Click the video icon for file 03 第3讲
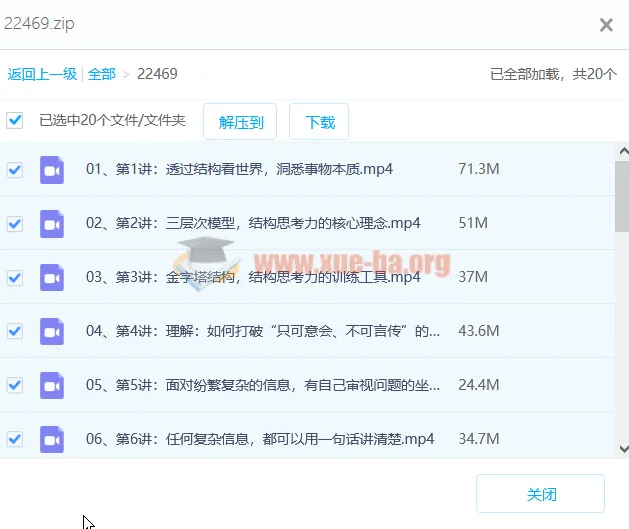 (x=52, y=278)
